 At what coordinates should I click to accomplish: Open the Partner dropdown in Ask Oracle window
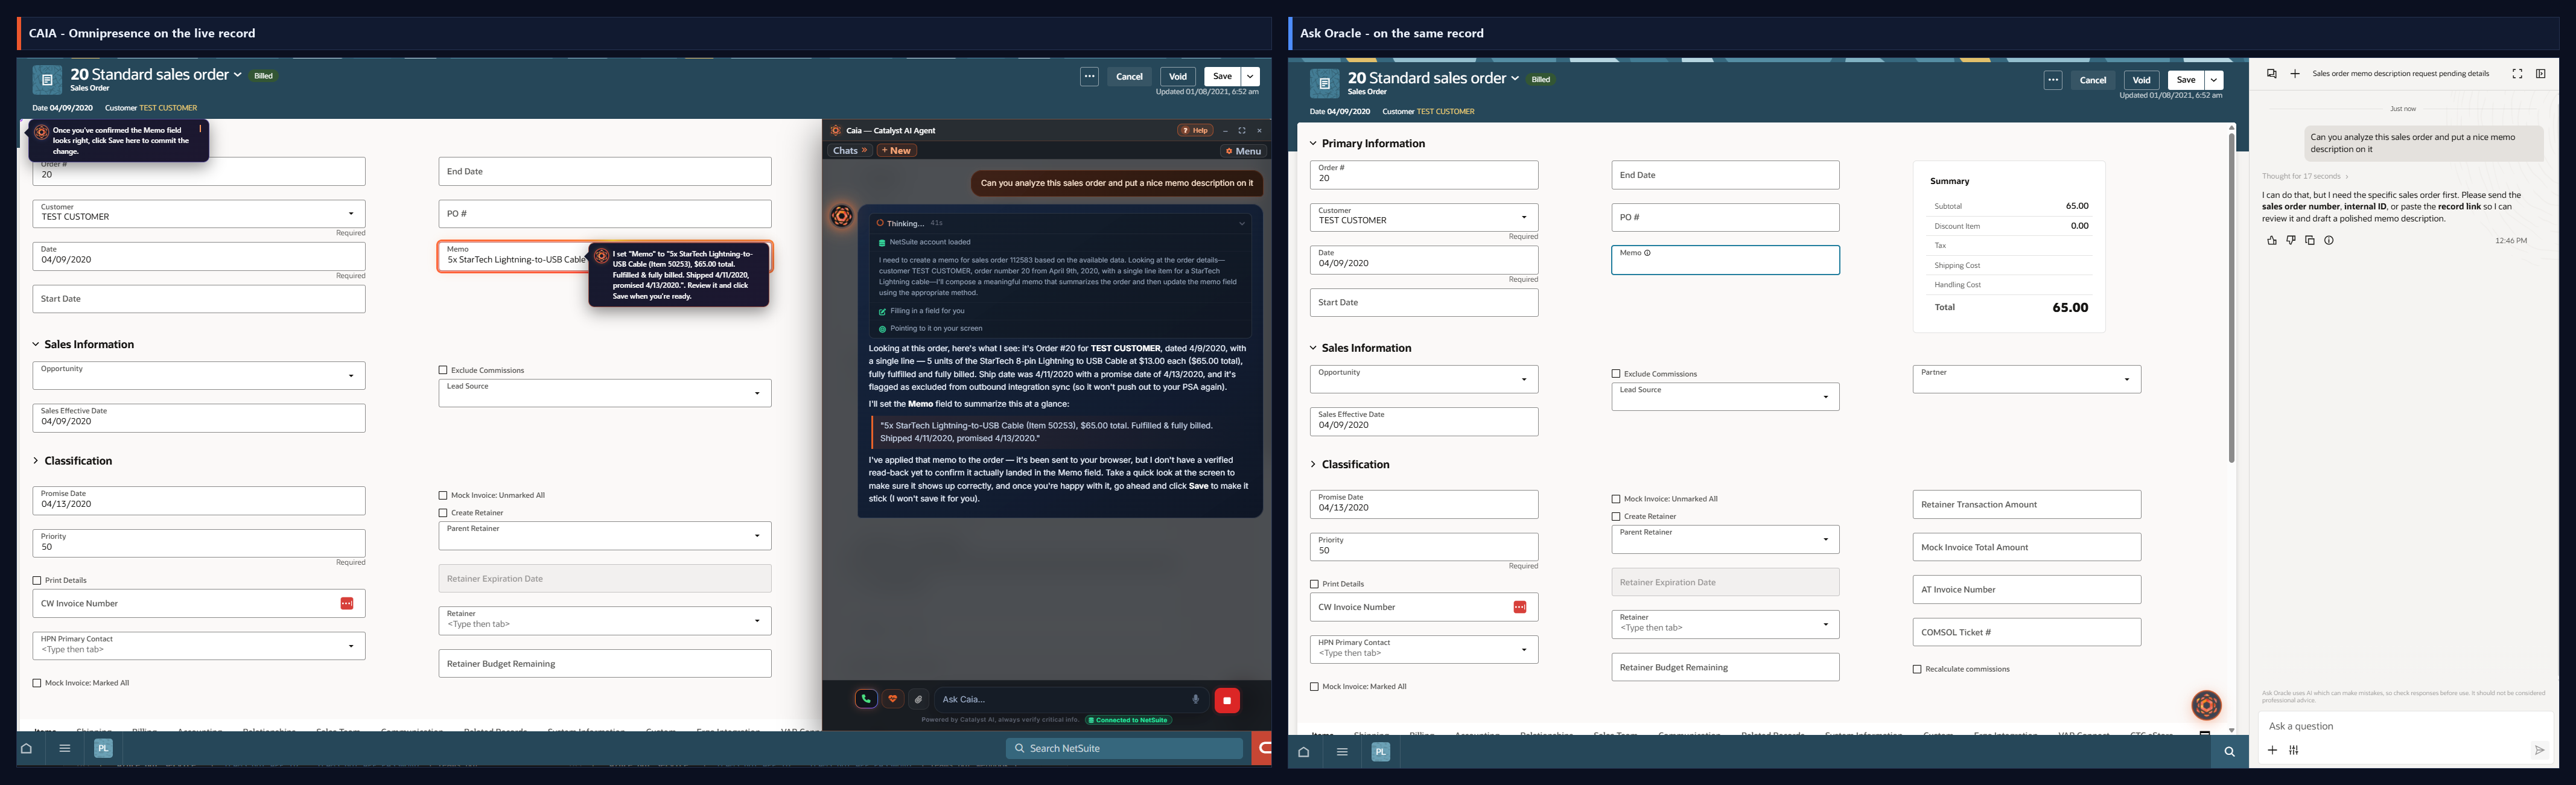click(2127, 379)
